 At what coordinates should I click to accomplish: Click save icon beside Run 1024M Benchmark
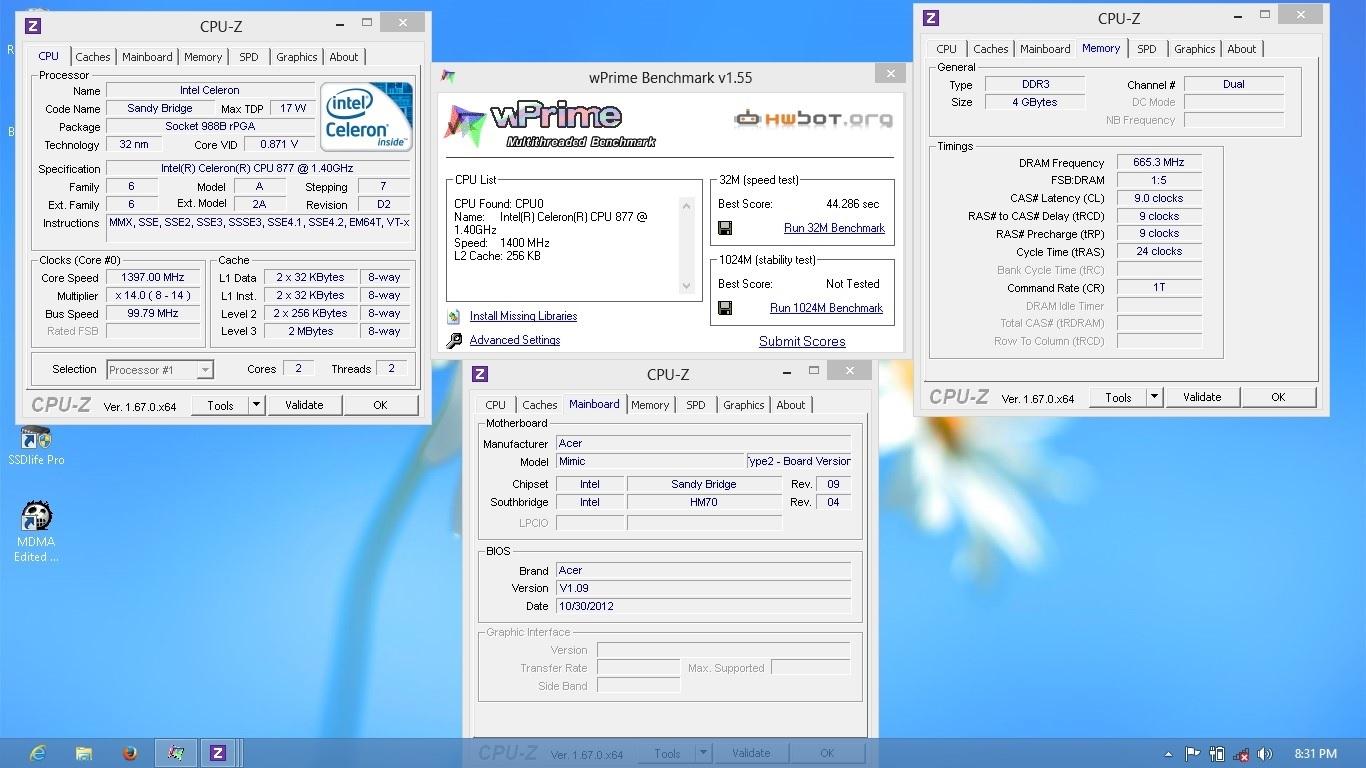pyautogui.click(x=725, y=308)
